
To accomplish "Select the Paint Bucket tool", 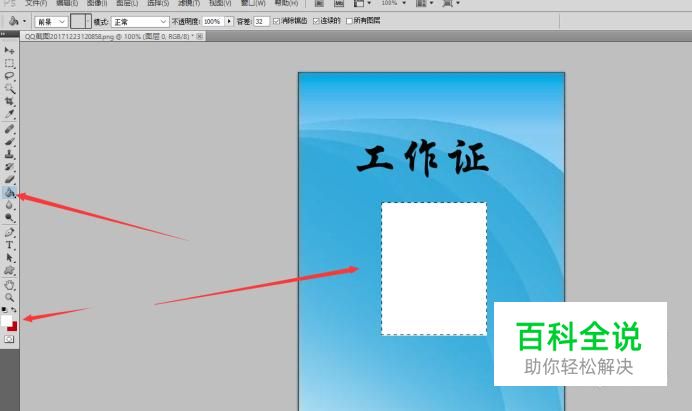I will (x=9, y=192).
